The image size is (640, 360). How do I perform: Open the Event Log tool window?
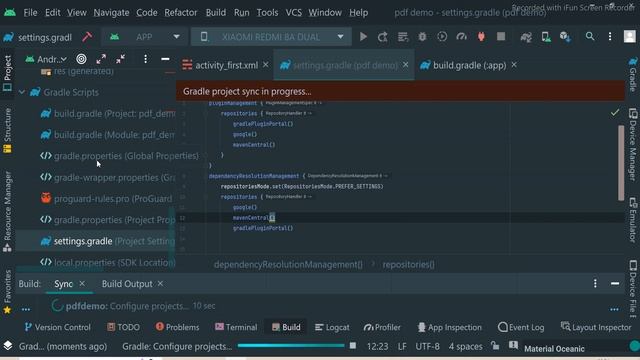coord(521,327)
